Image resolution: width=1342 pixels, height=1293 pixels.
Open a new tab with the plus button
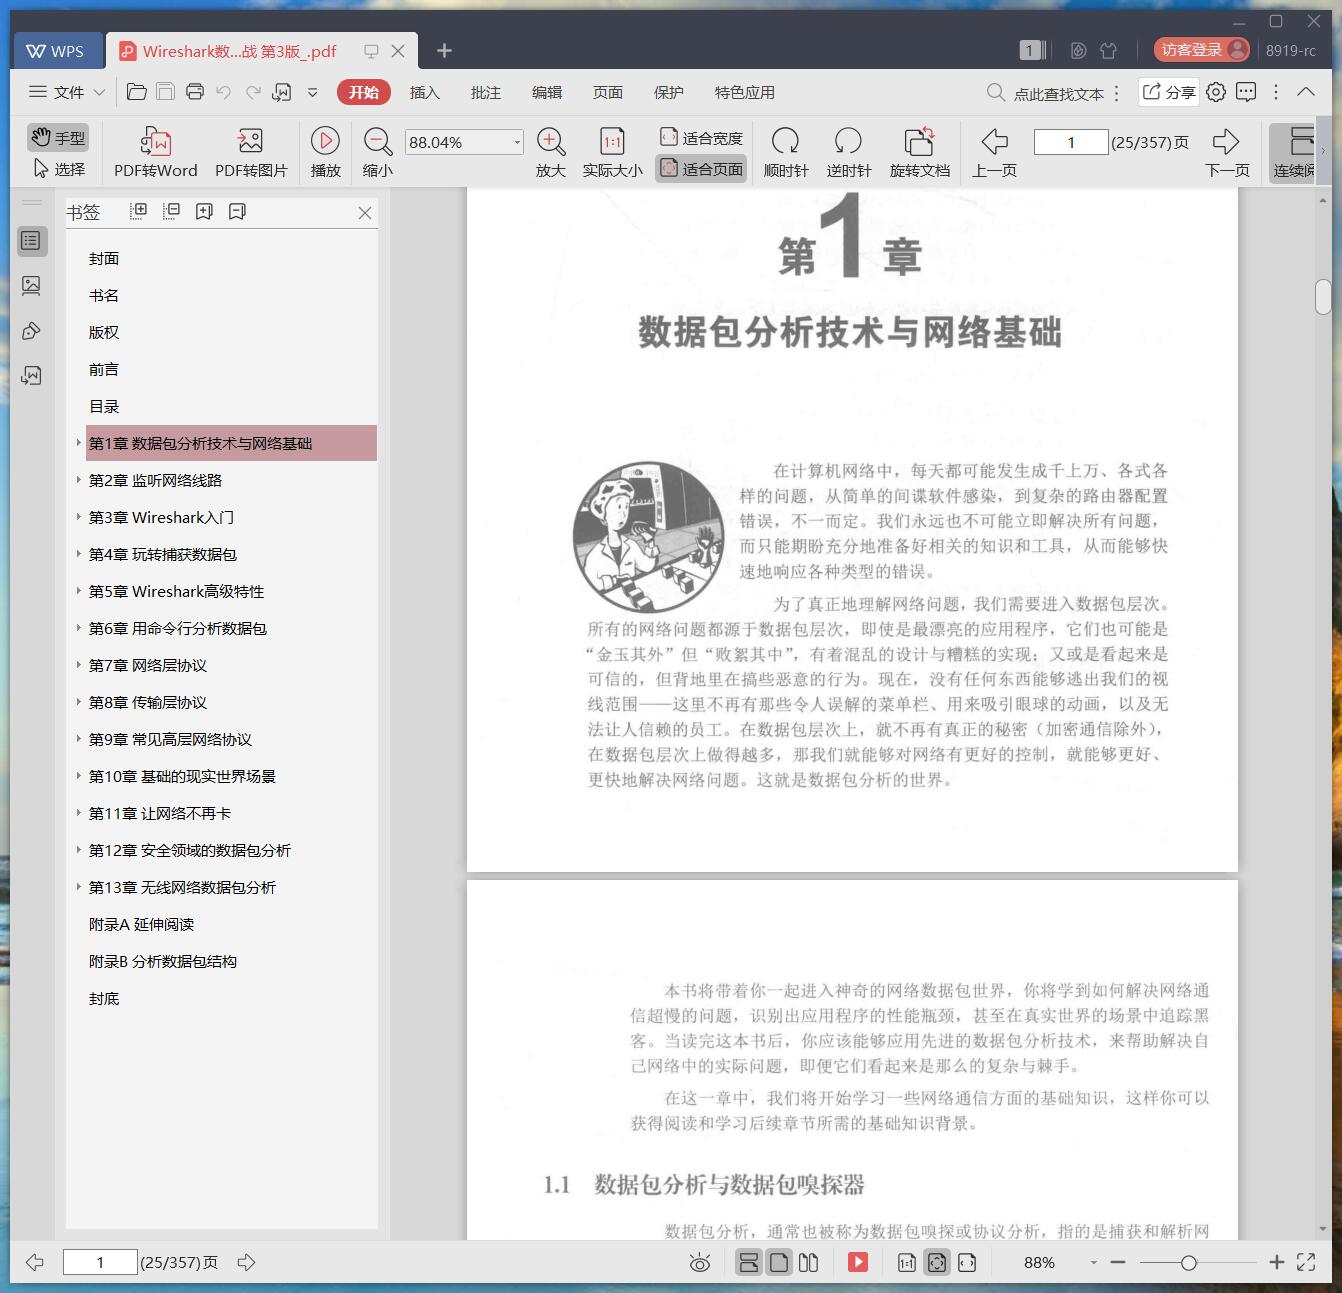(x=445, y=50)
